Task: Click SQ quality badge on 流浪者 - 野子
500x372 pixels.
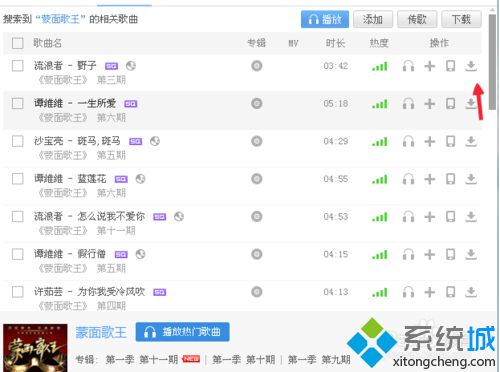Action: tap(111, 66)
